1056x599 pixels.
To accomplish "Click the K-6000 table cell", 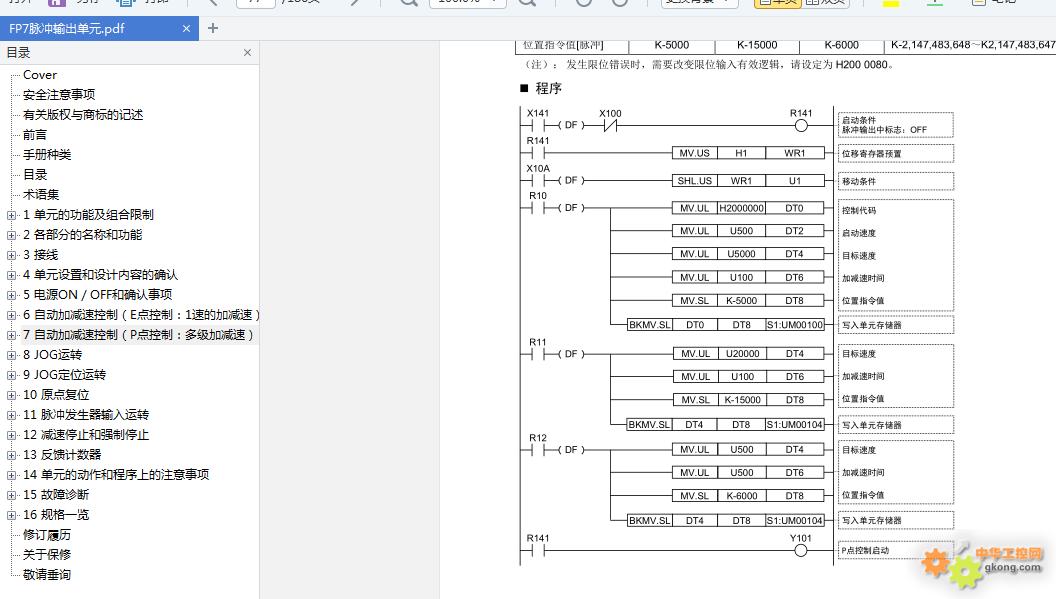I will [x=841, y=45].
